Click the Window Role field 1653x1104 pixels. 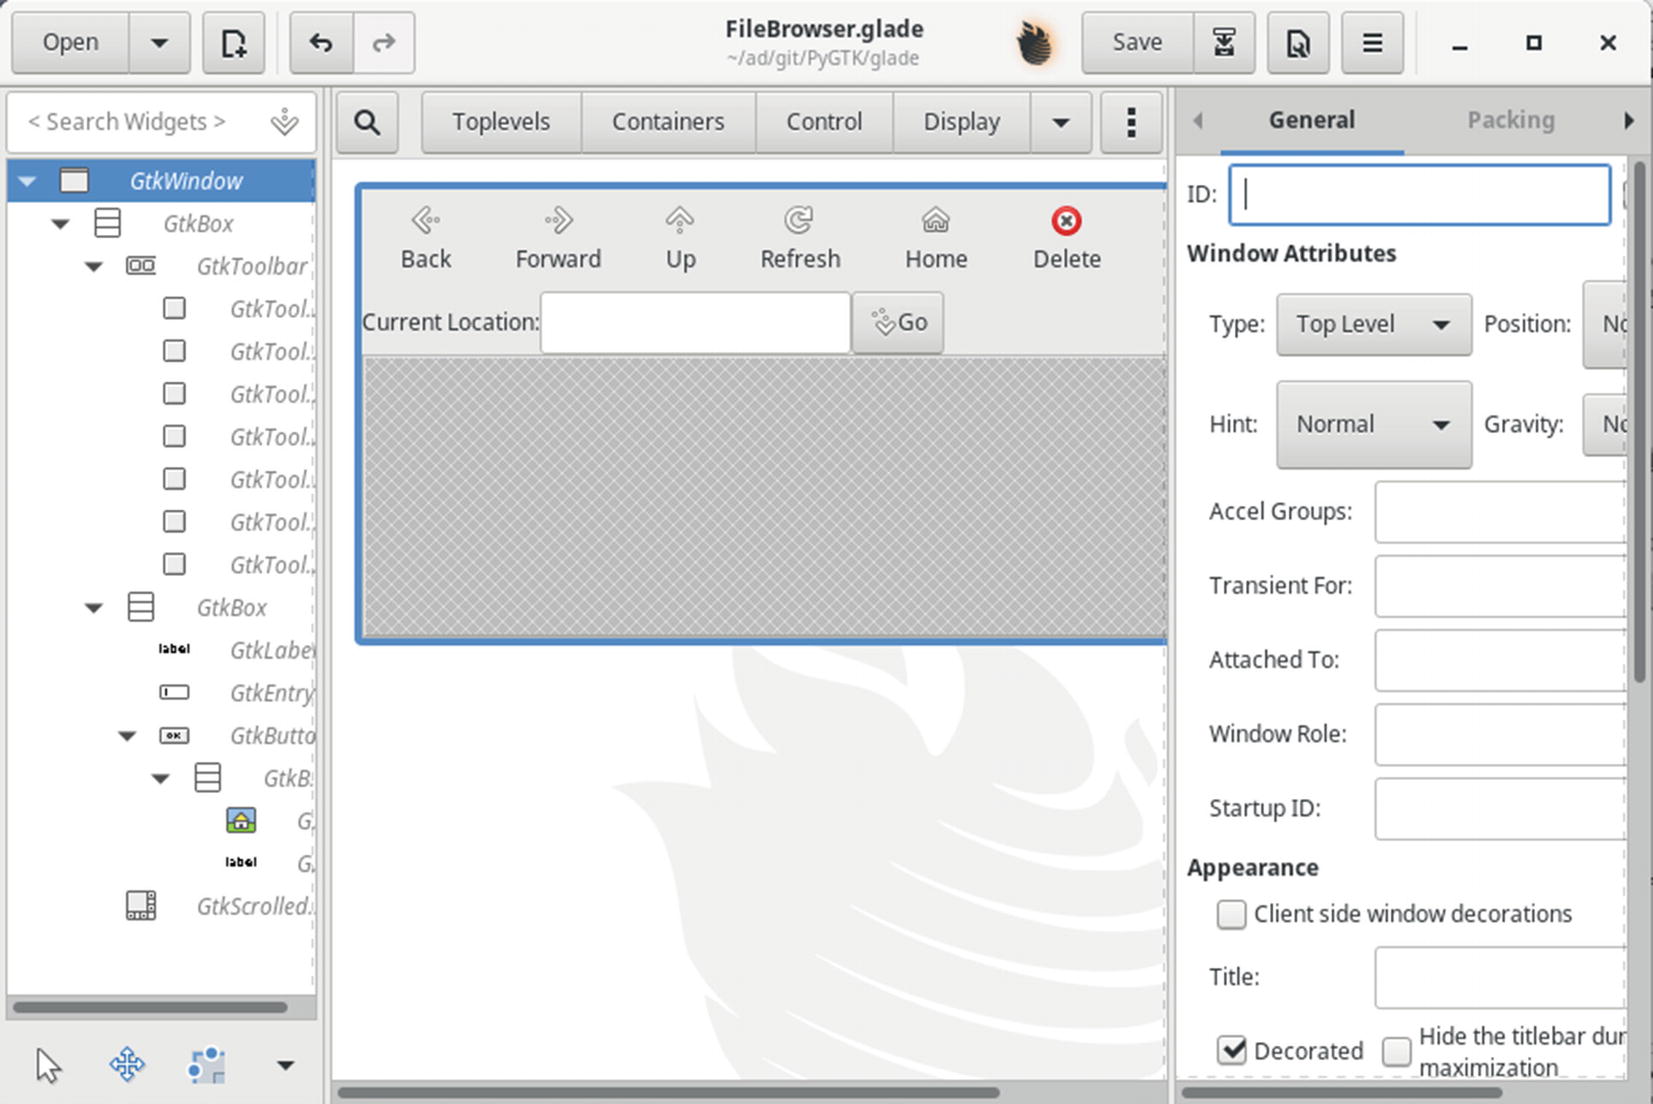click(1500, 734)
